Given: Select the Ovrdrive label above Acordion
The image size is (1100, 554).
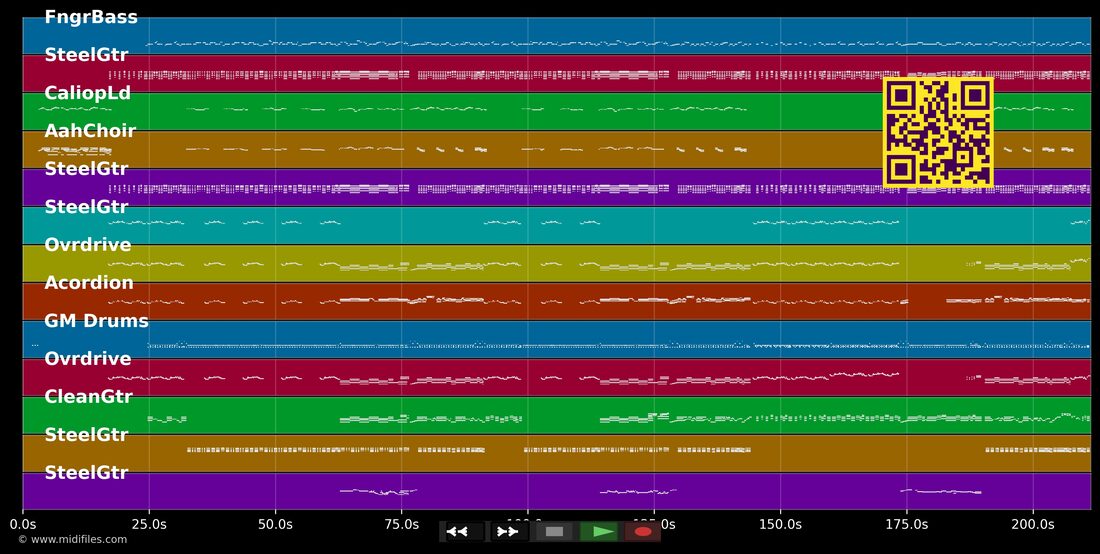Looking at the screenshot, I should 88,245.
